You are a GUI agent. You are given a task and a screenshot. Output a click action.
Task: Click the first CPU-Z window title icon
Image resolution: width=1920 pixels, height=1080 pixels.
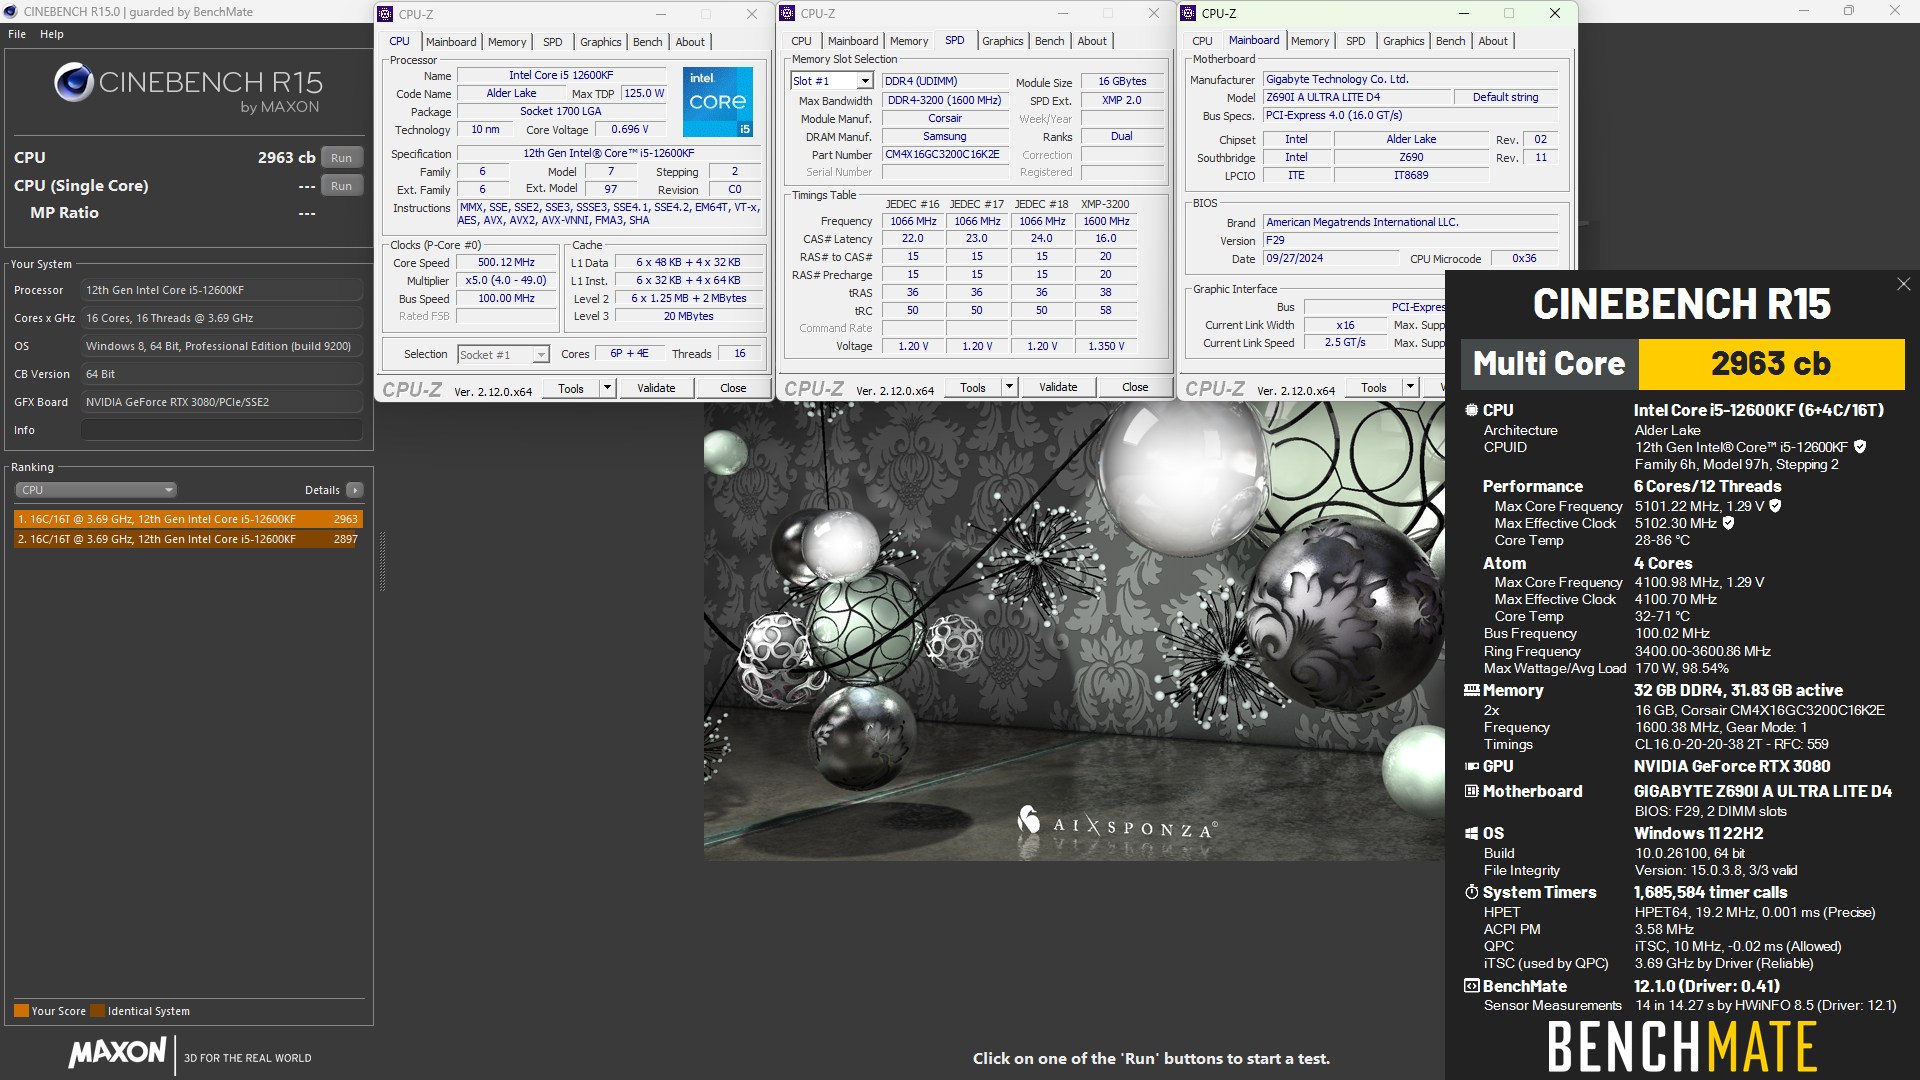(x=386, y=14)
